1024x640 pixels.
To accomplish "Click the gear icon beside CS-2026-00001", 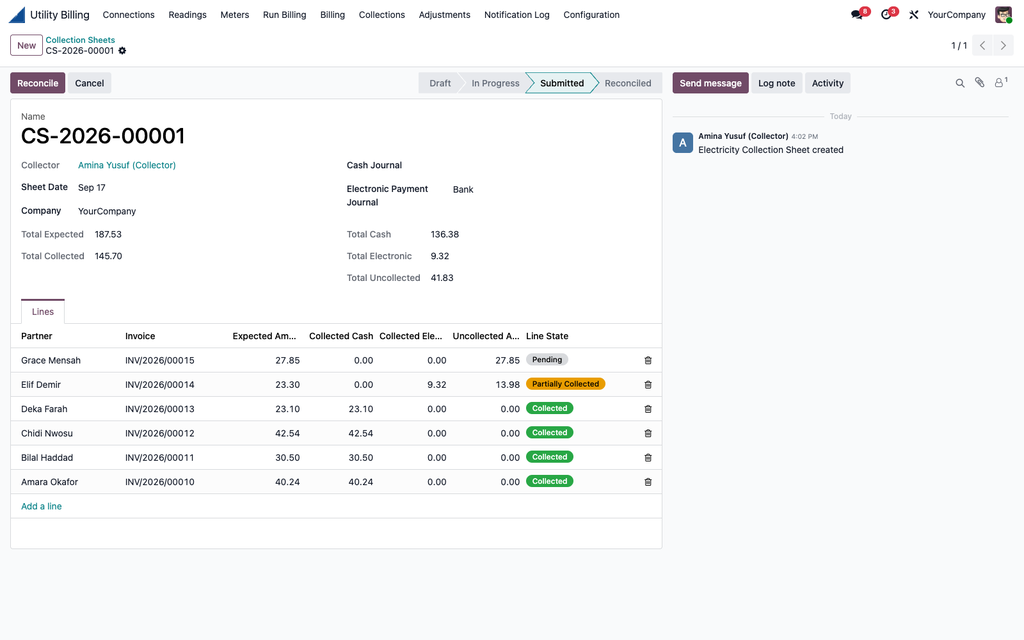I will point(122,51).
